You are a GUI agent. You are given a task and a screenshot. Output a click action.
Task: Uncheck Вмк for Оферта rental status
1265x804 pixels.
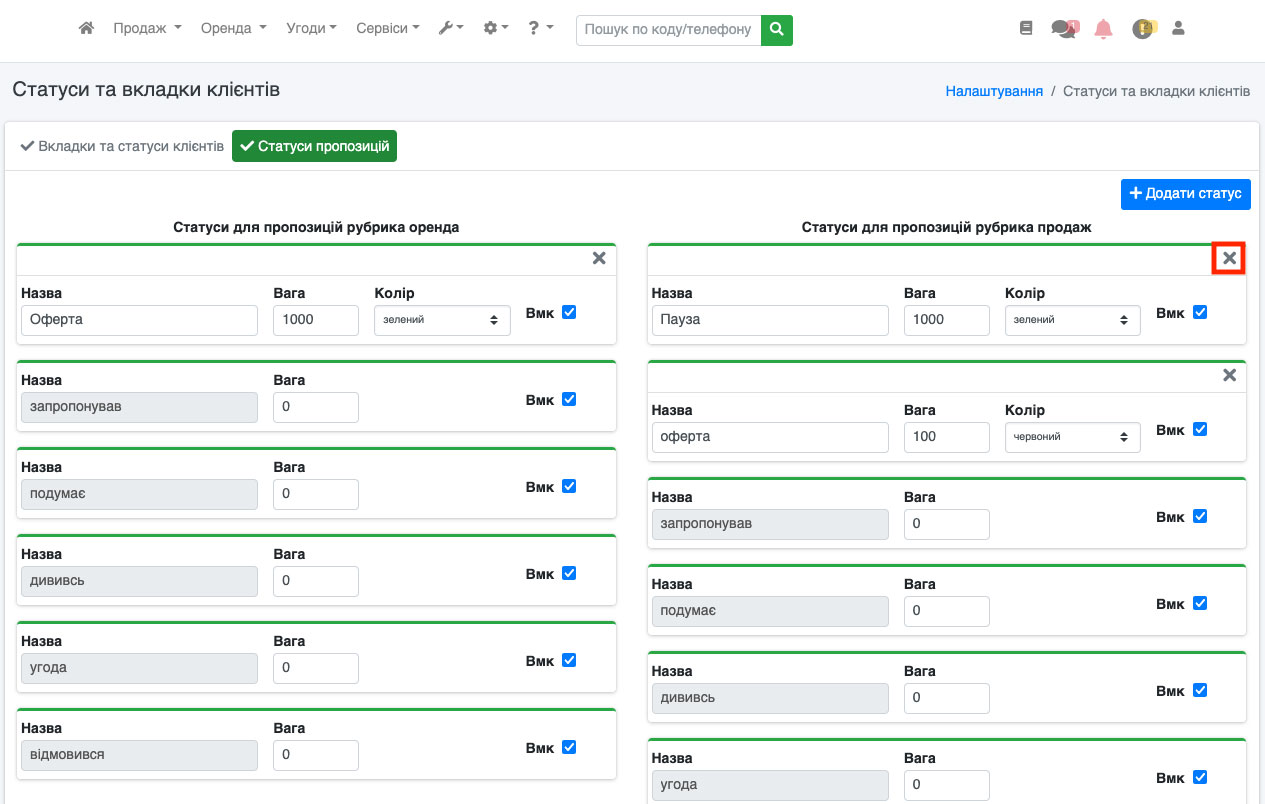point(569,312)
